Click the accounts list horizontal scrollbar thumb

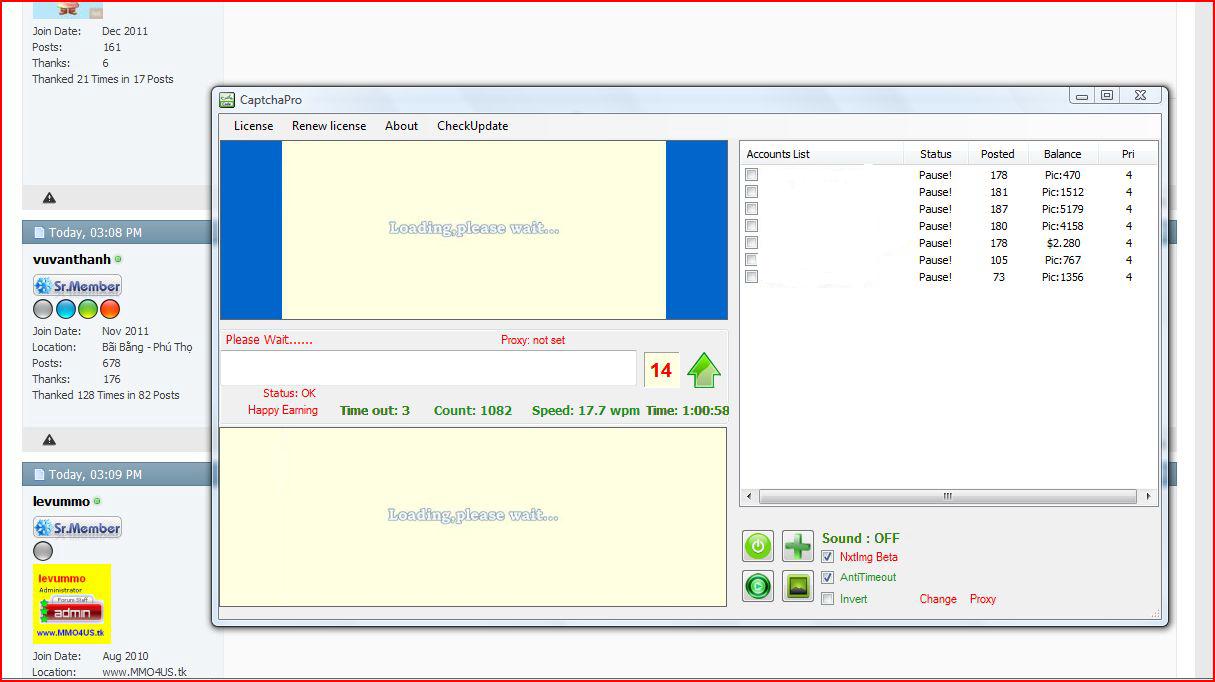click(947, 496)
